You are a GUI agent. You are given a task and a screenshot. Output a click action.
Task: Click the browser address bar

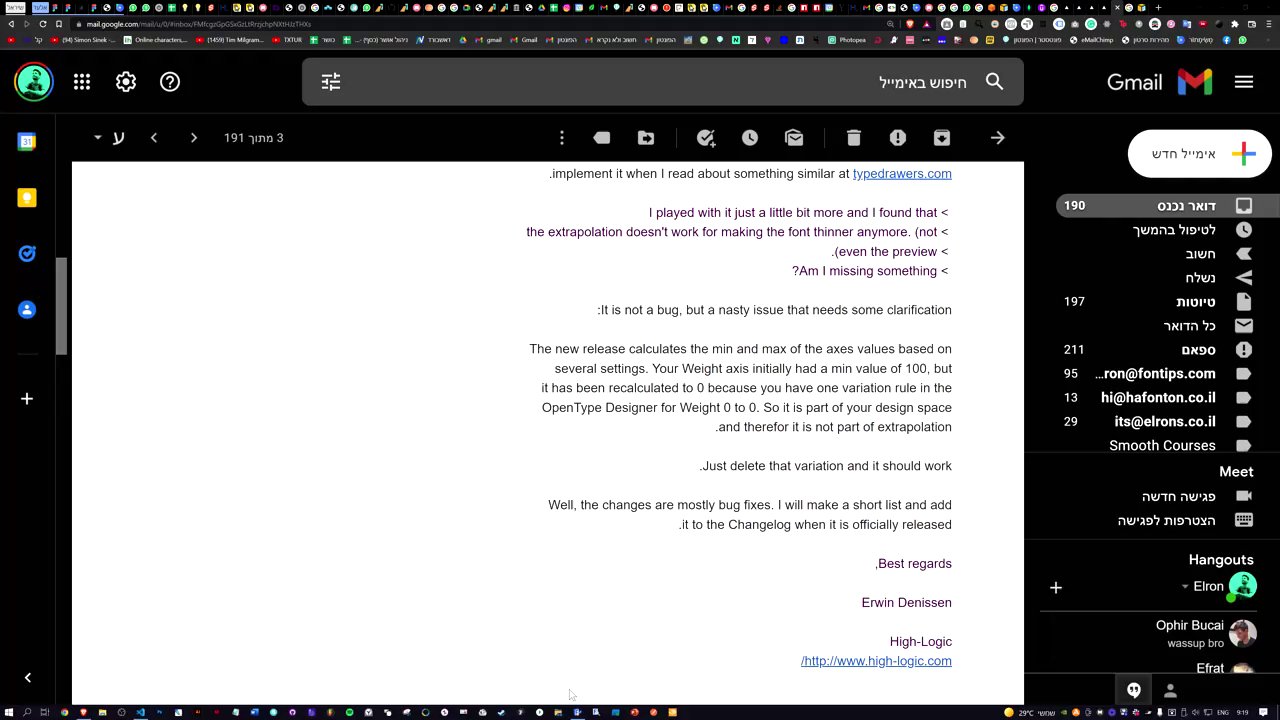pos(480,24)
